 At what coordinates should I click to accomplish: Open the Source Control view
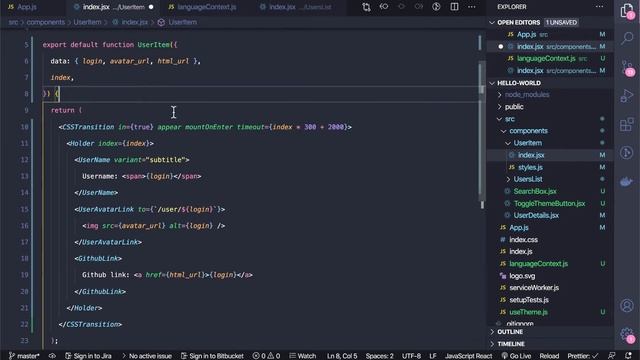point(627,68)
